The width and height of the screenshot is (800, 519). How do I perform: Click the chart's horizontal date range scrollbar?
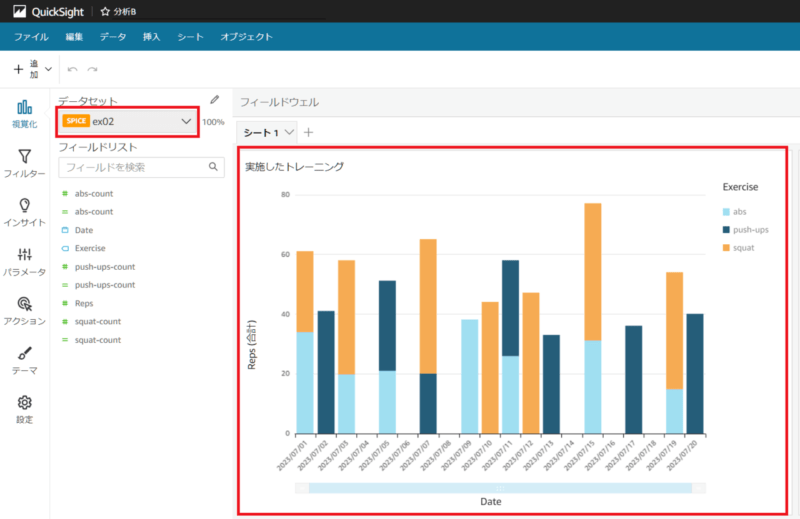pyautogui.click(x=500, y=488)
